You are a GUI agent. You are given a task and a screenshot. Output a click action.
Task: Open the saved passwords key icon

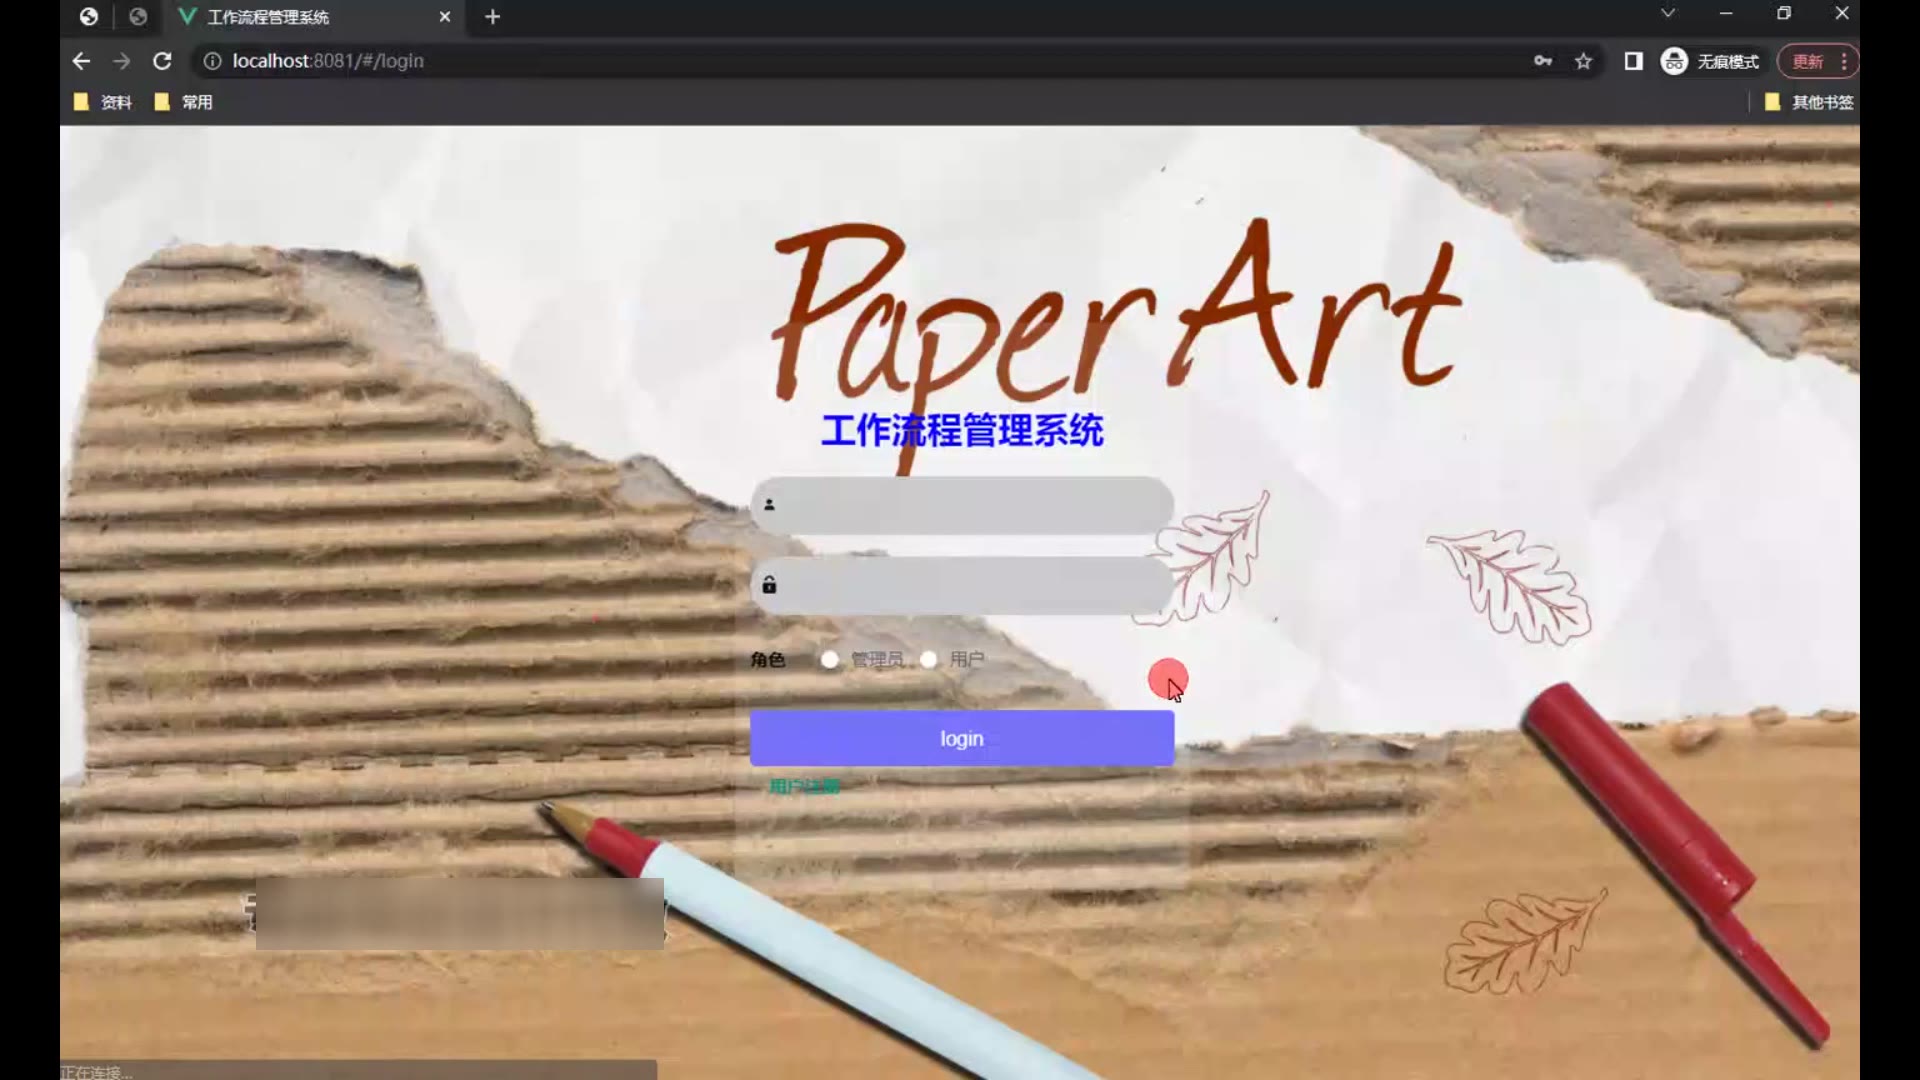(x=1542, y=61)
